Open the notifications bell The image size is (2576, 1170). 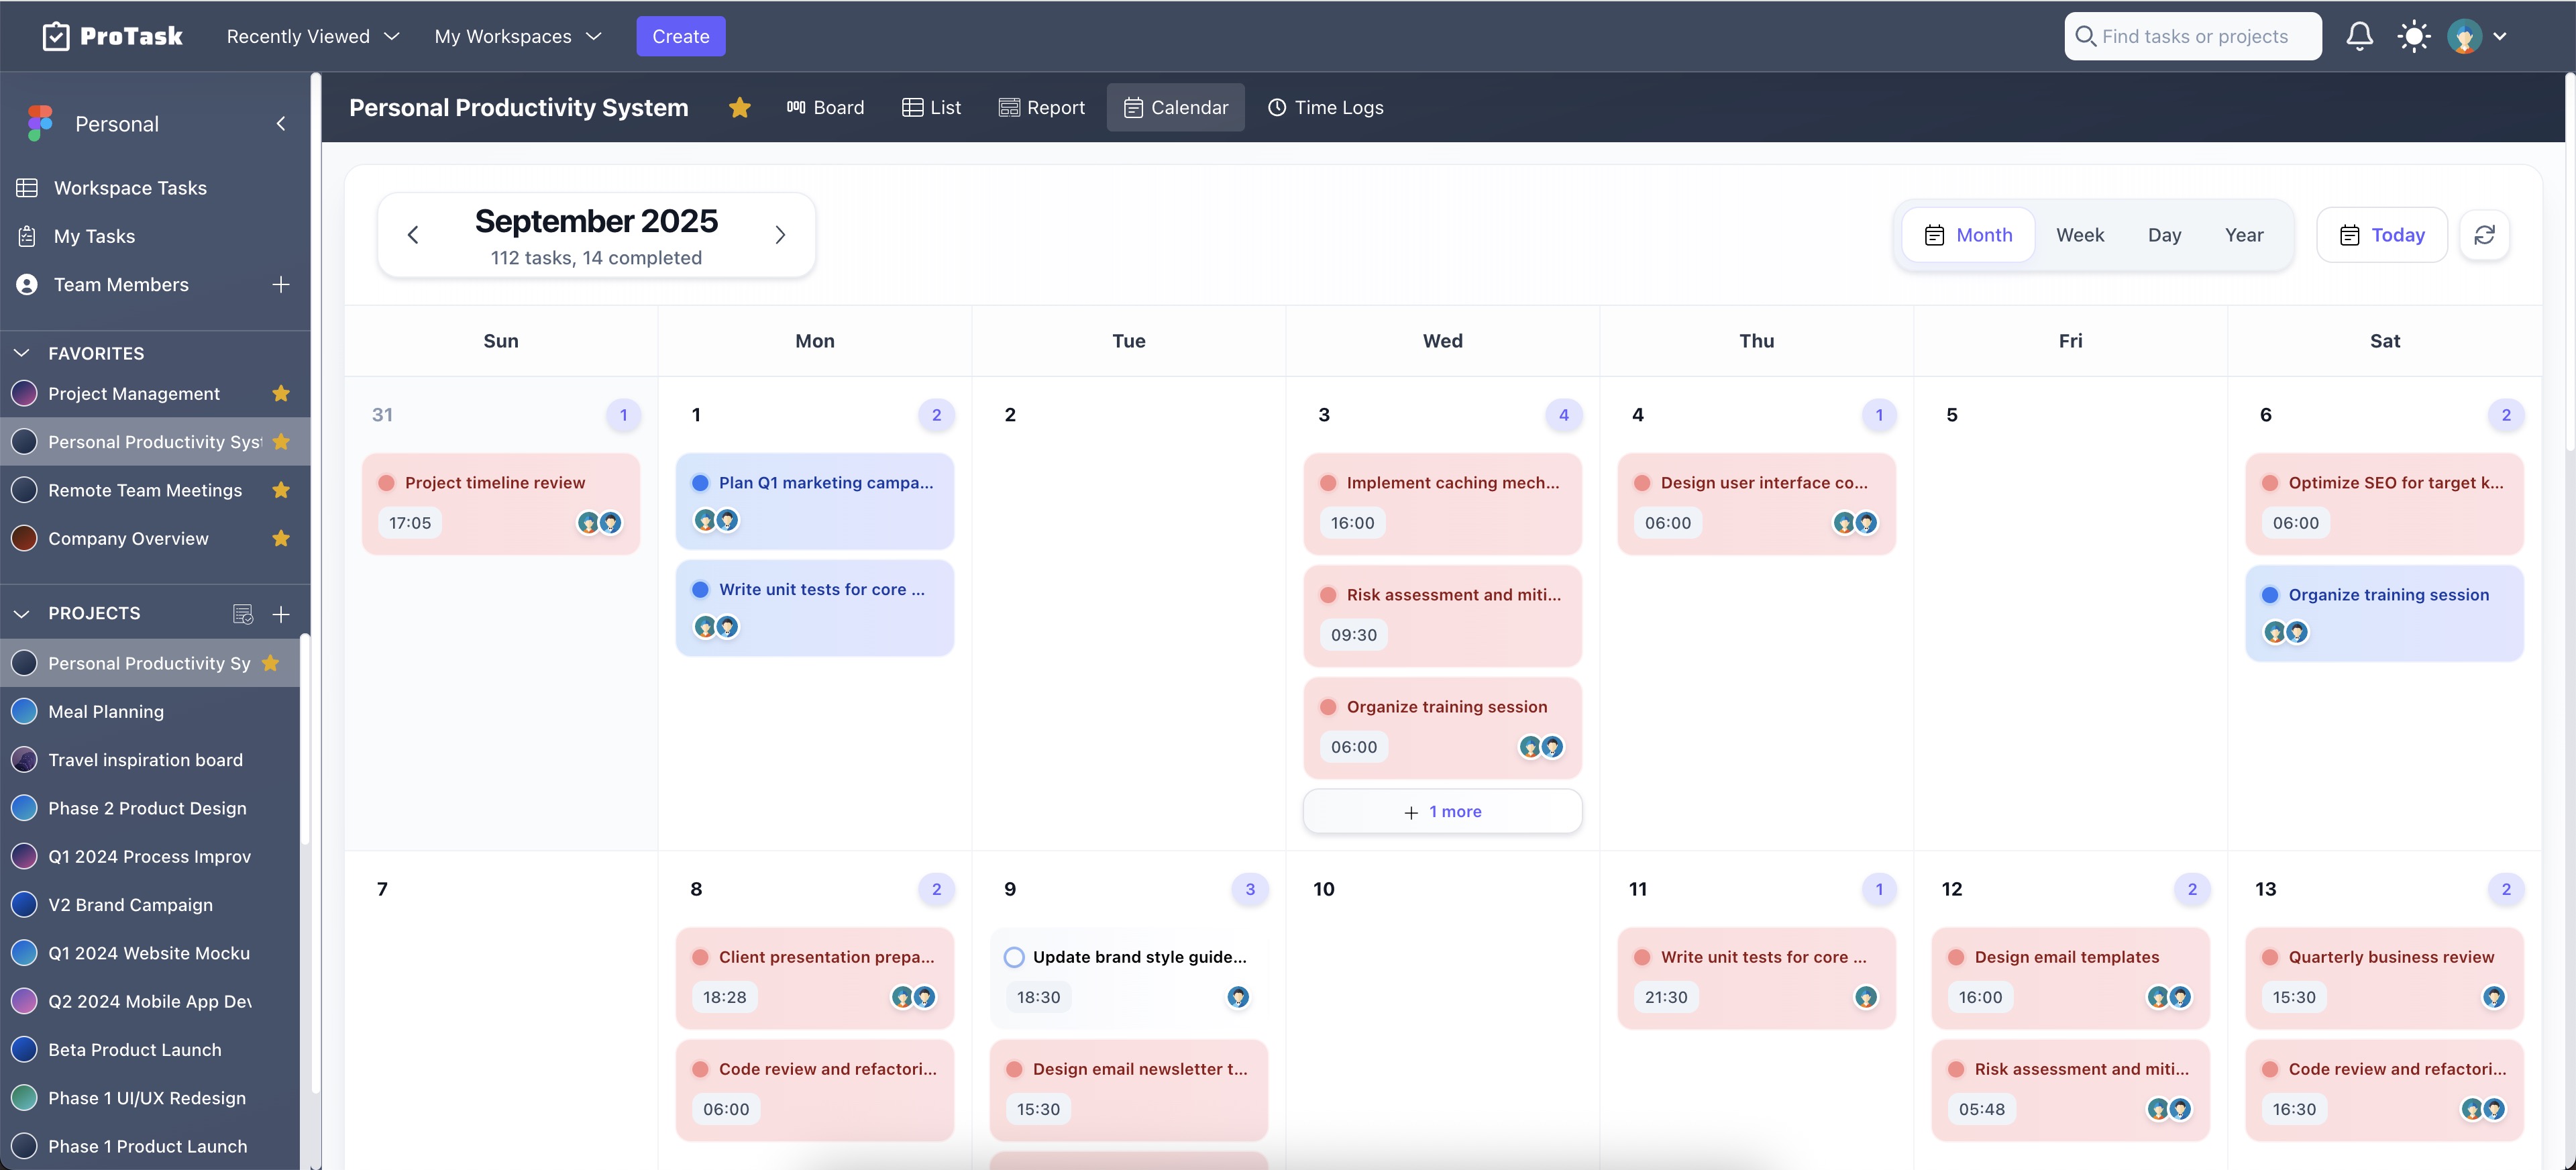pos(2359,35)
